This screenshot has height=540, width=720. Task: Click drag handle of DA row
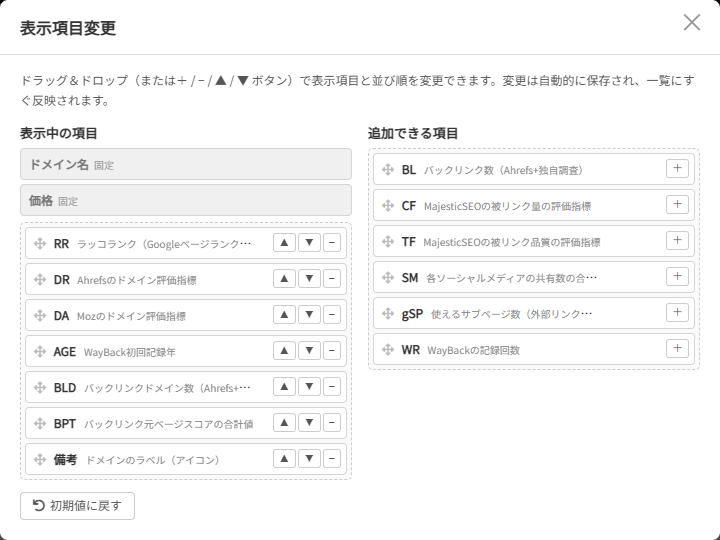tap(40, 315)
